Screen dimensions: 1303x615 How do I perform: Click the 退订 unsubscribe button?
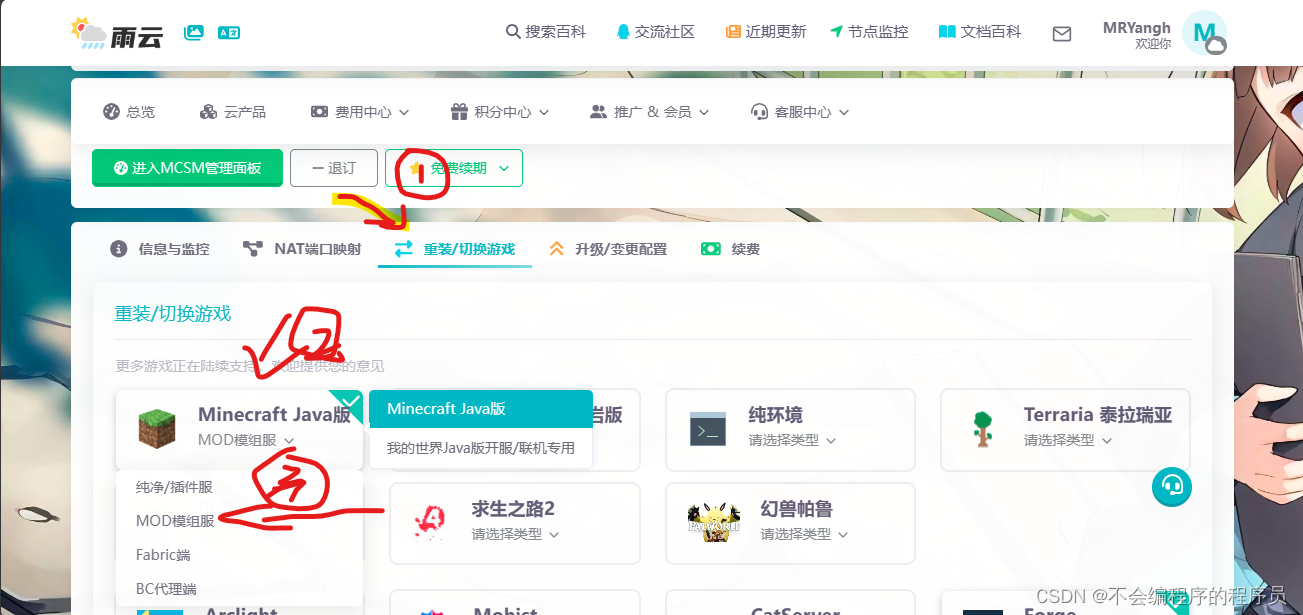(x=334, y=168)
